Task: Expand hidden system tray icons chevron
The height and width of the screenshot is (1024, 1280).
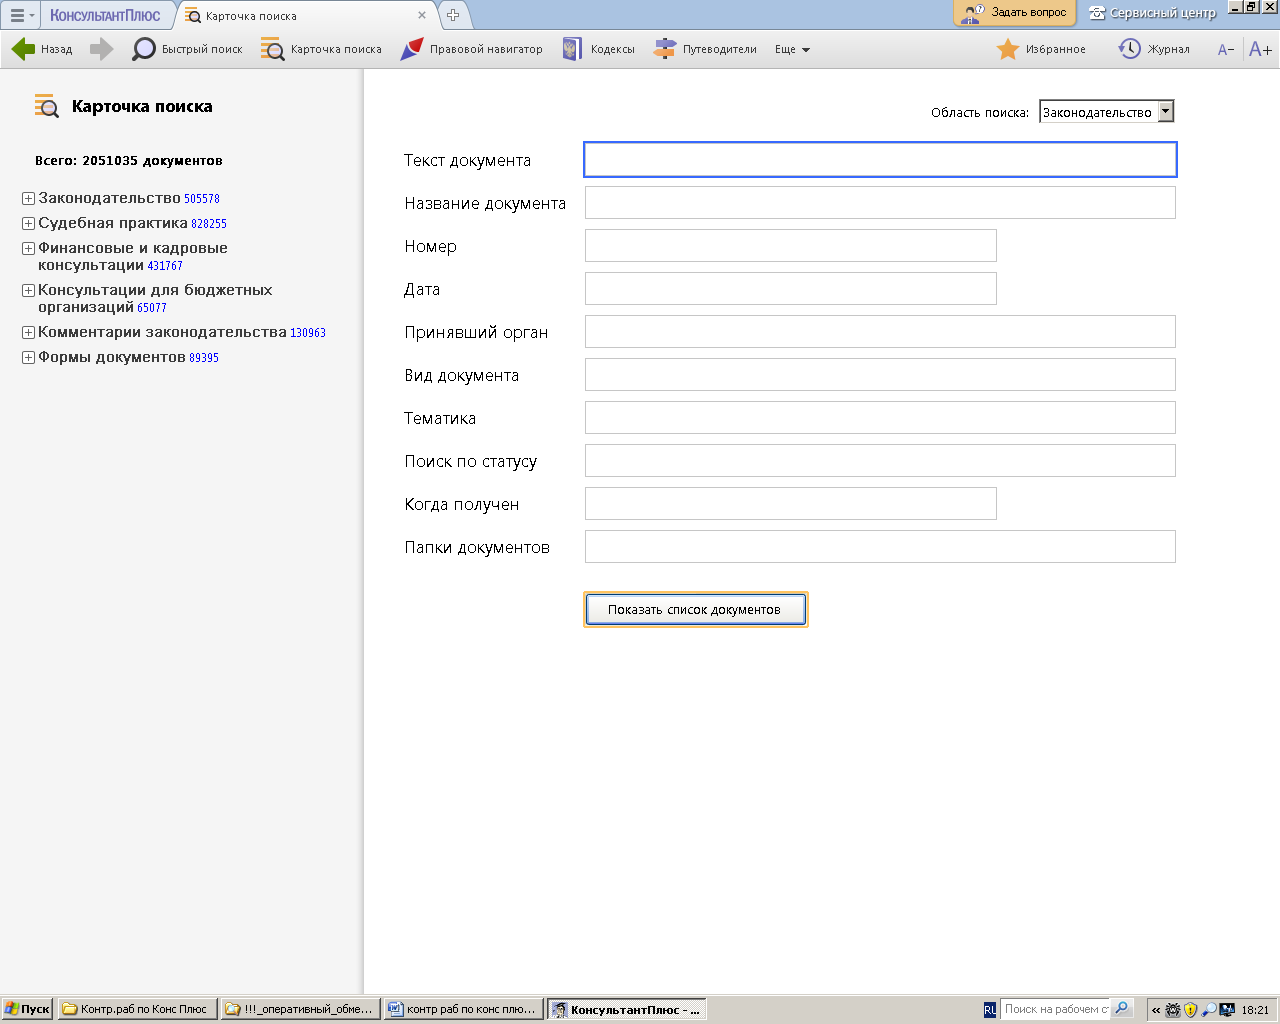Action: tap(1156, 1010)
